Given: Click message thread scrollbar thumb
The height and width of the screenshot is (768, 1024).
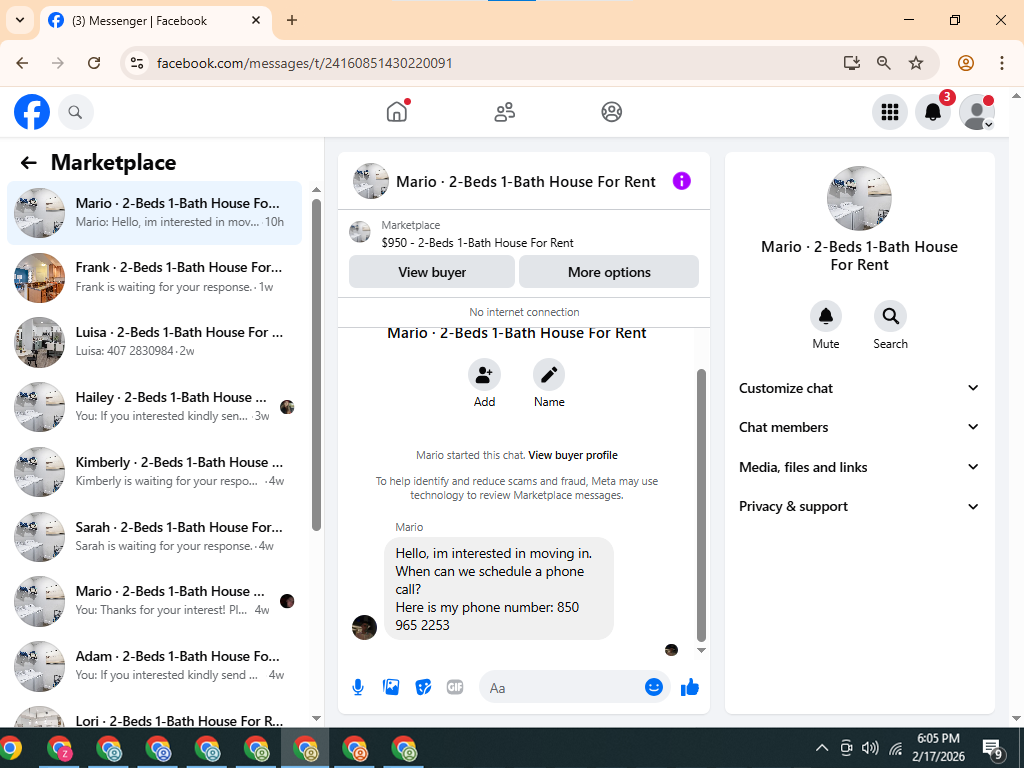Looking at the screenshot, I should coord(701,505).
